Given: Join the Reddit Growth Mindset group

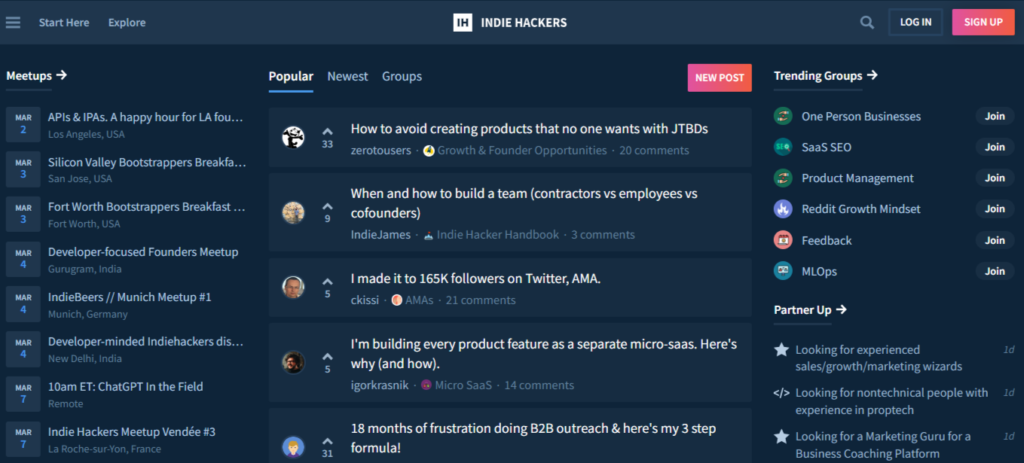Looking at the screenshot, I should (x=995, y=209).
